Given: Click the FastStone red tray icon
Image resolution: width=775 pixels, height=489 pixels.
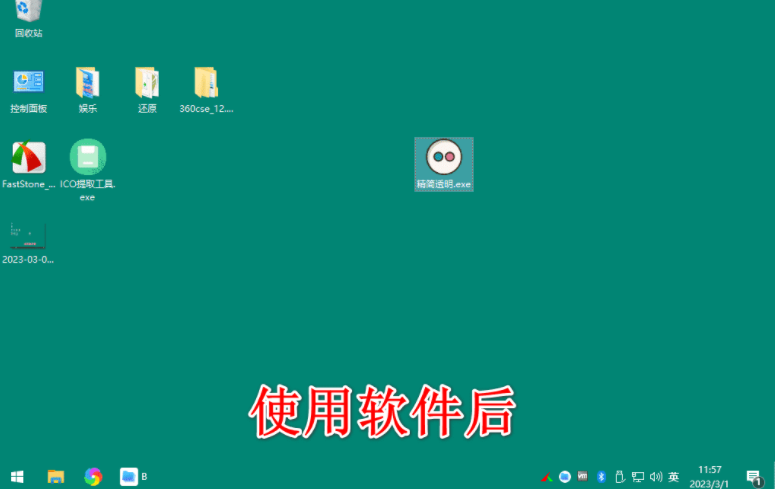Looking at the screenshot, I should (547, 477).
